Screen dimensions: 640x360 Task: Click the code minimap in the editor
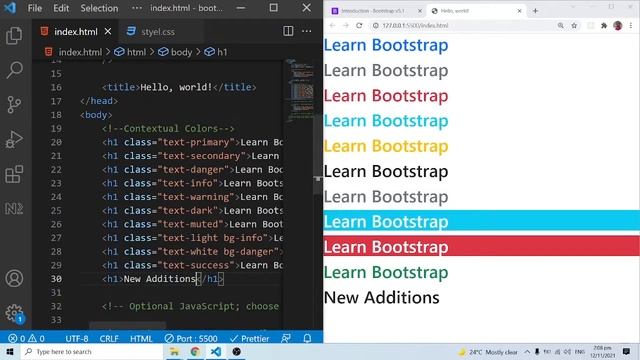coord(302,90)
